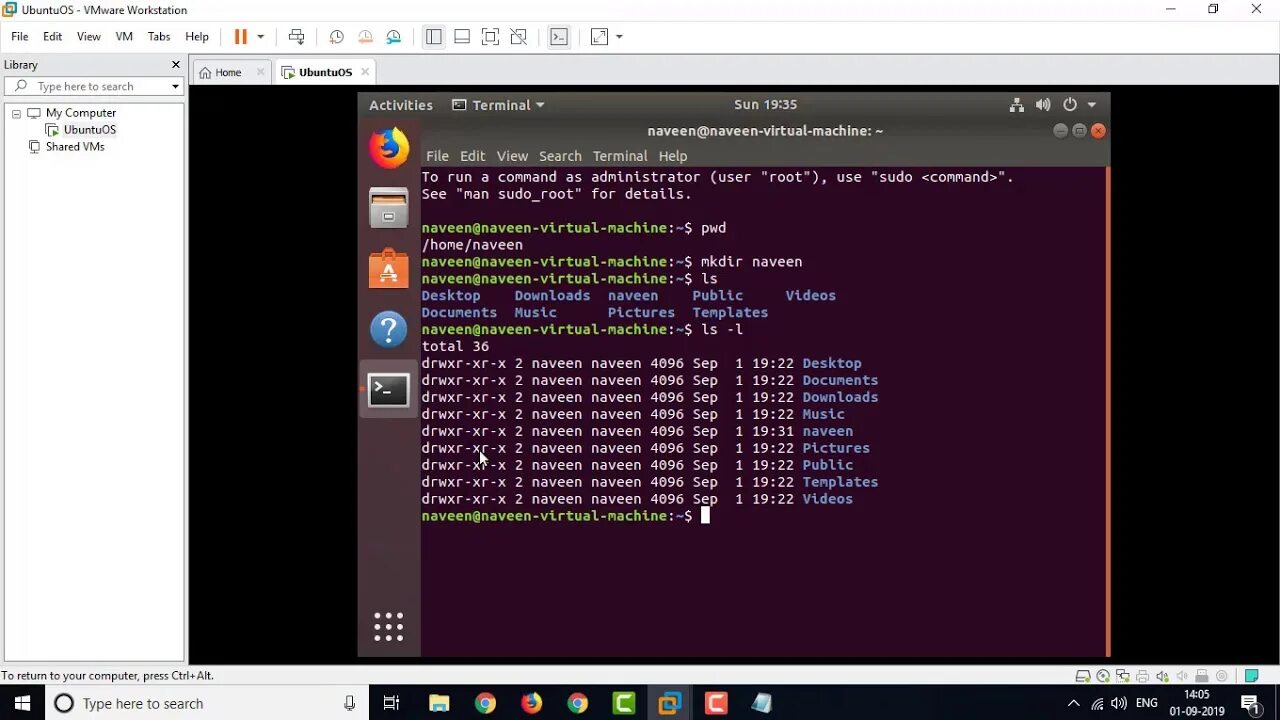This screenshot has width=1280, height=720.
Task: Click the Templates directory in ls -l output
Action: (840, 482)
